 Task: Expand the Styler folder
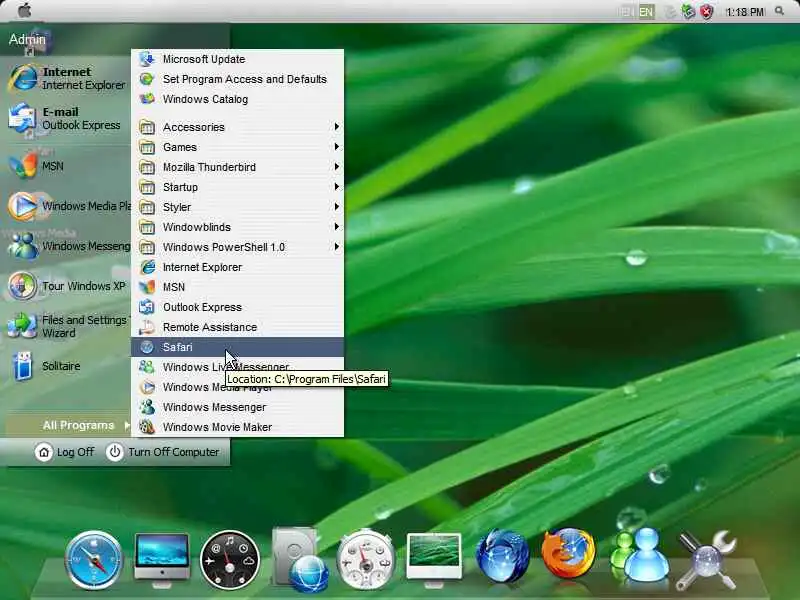[x=238, y=207]
